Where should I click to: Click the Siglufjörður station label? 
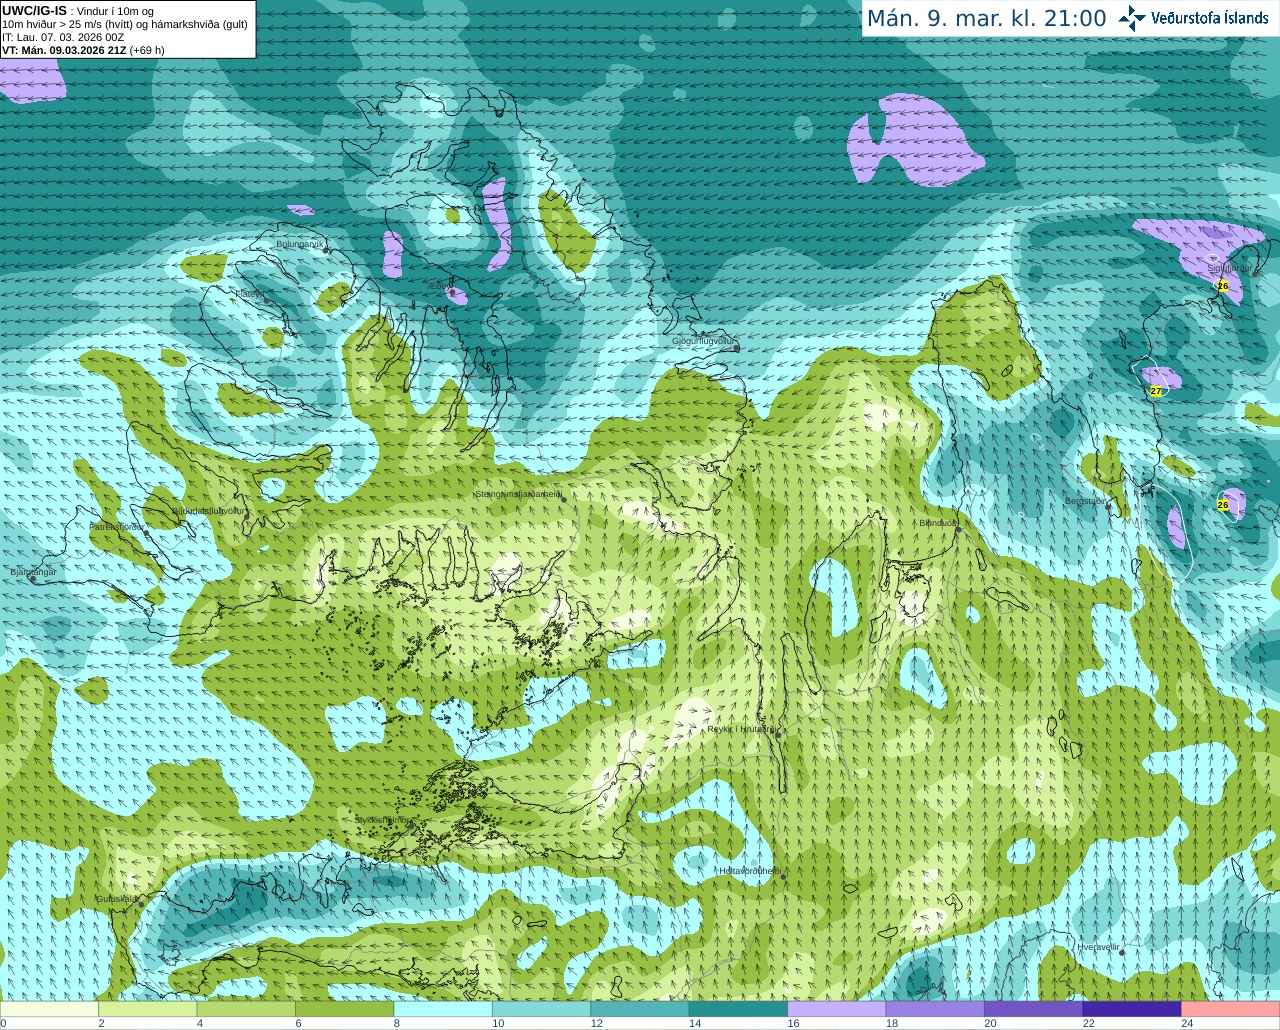(x=1229, y=268)
